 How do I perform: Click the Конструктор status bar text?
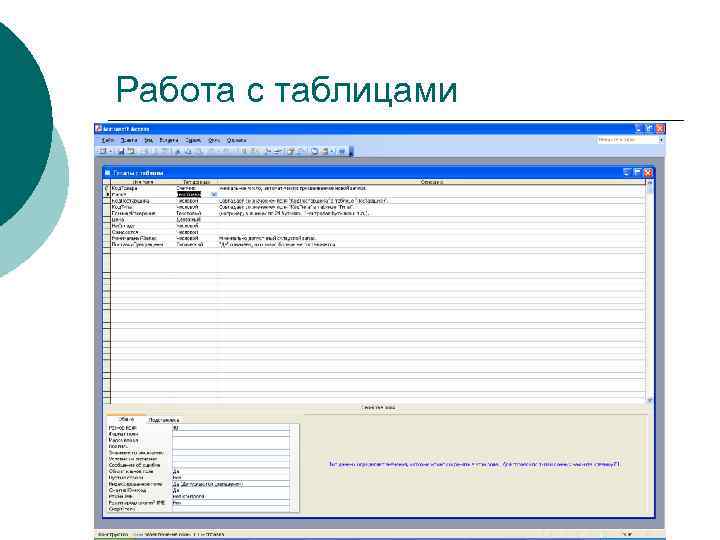pos(112,534)
